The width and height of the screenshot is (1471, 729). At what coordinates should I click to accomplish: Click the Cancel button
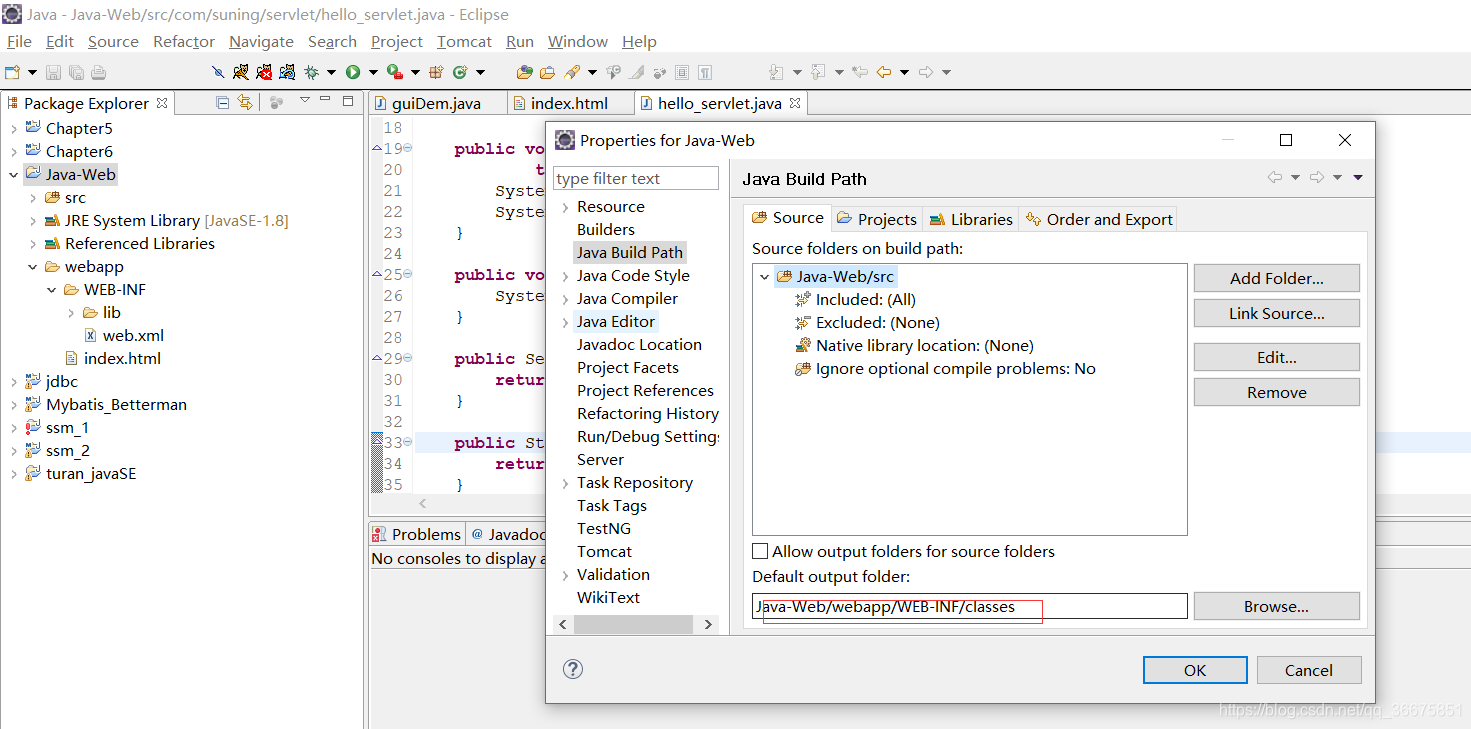1309,670
